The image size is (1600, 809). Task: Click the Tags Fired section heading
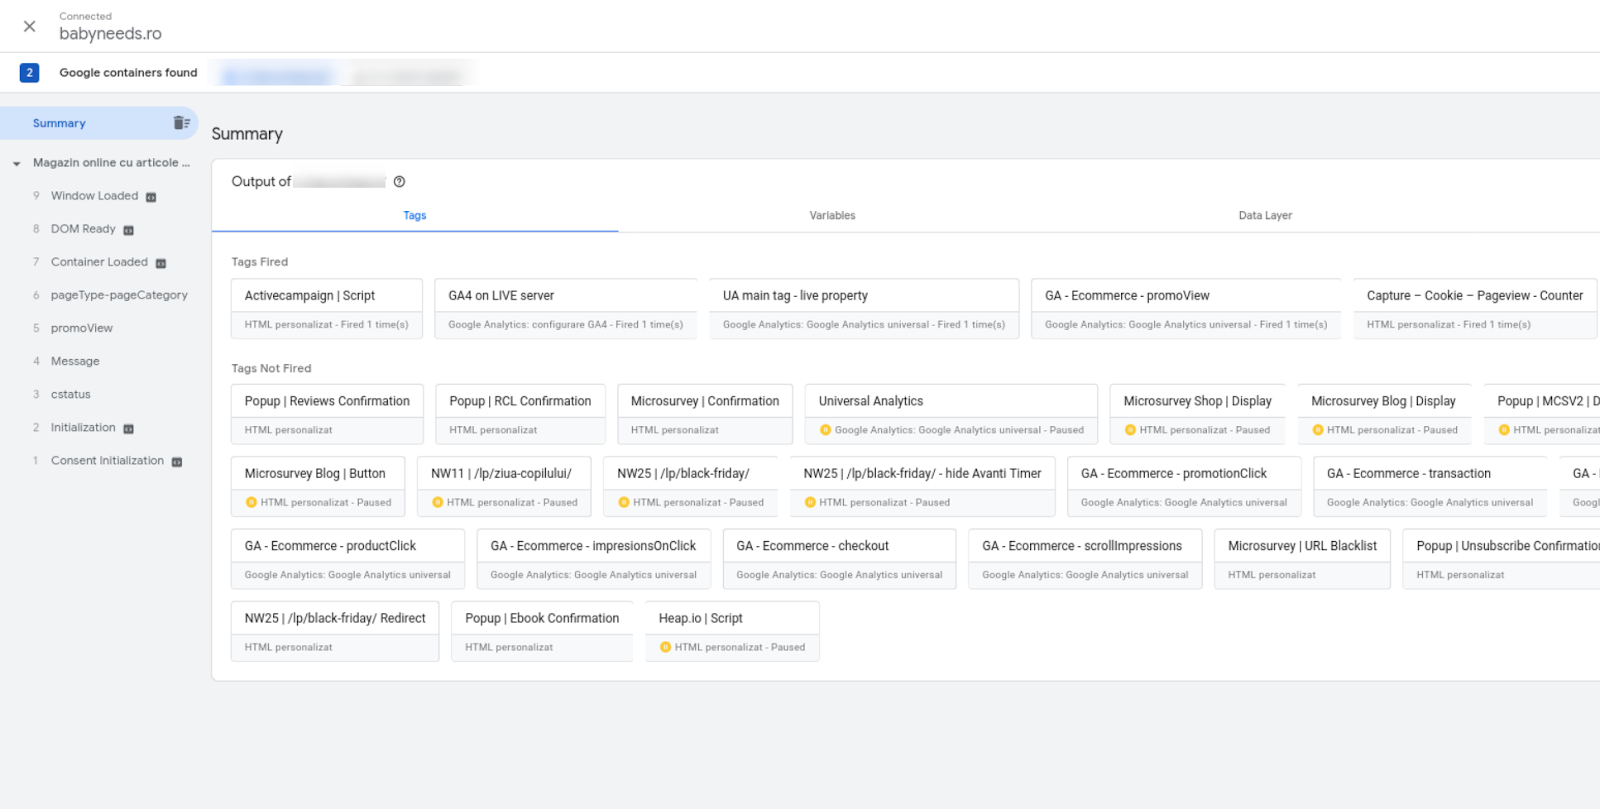point(260,262)
